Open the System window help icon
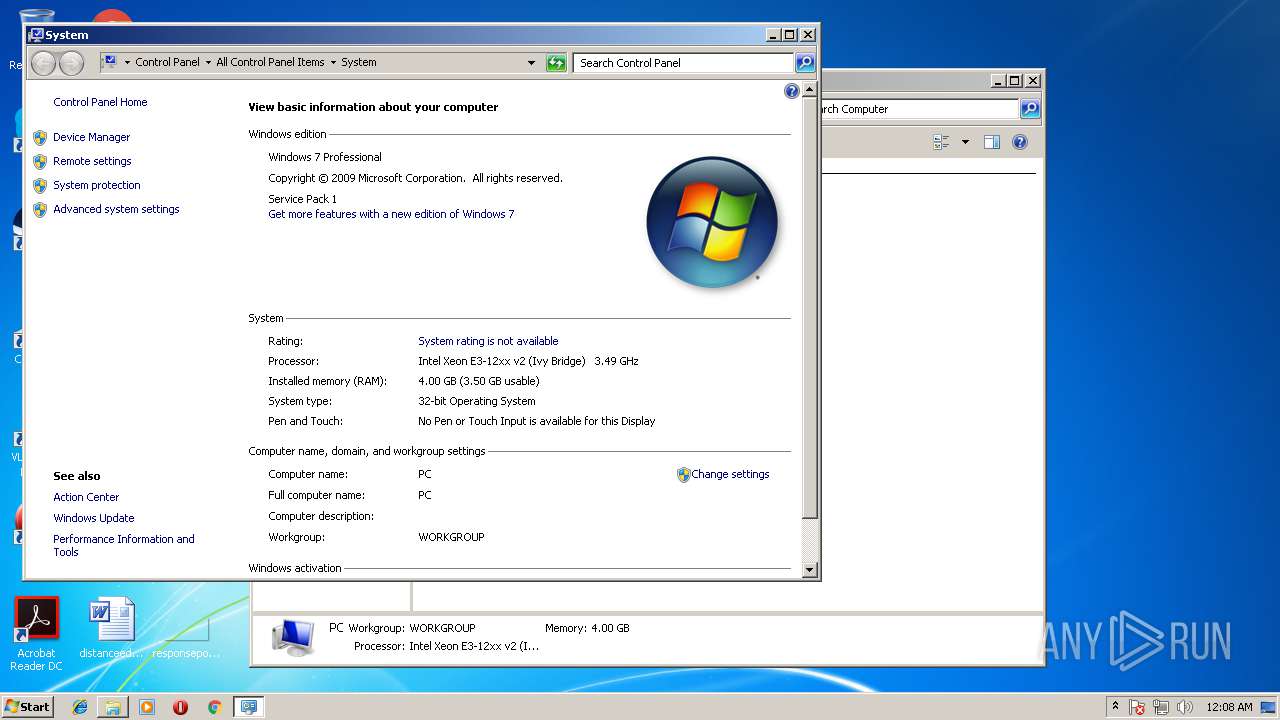This screenshot has width=1280, height=720. (x=792, y=91)
